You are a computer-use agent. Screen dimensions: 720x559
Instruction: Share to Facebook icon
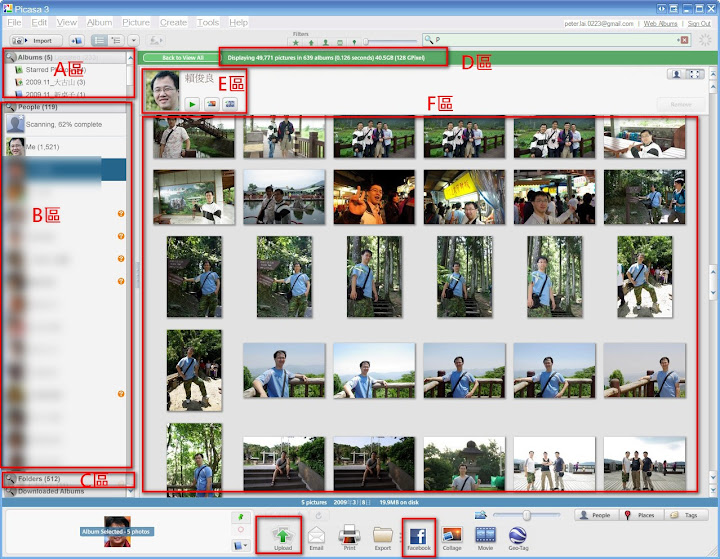pos(418,537)
